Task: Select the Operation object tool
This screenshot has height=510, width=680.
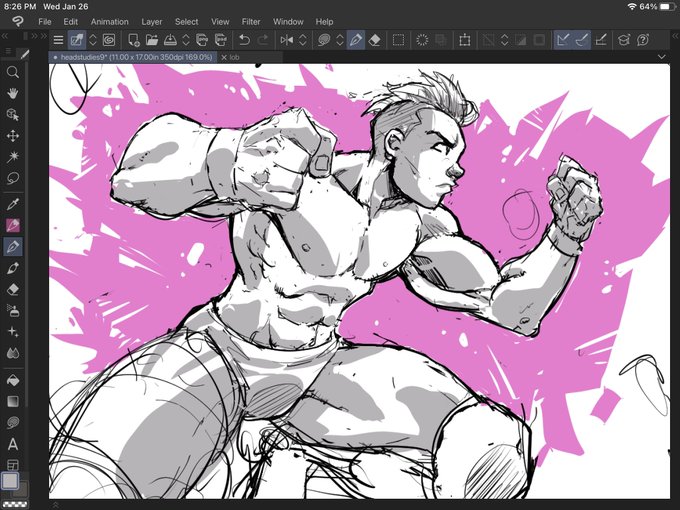Action: coord(13,114)
